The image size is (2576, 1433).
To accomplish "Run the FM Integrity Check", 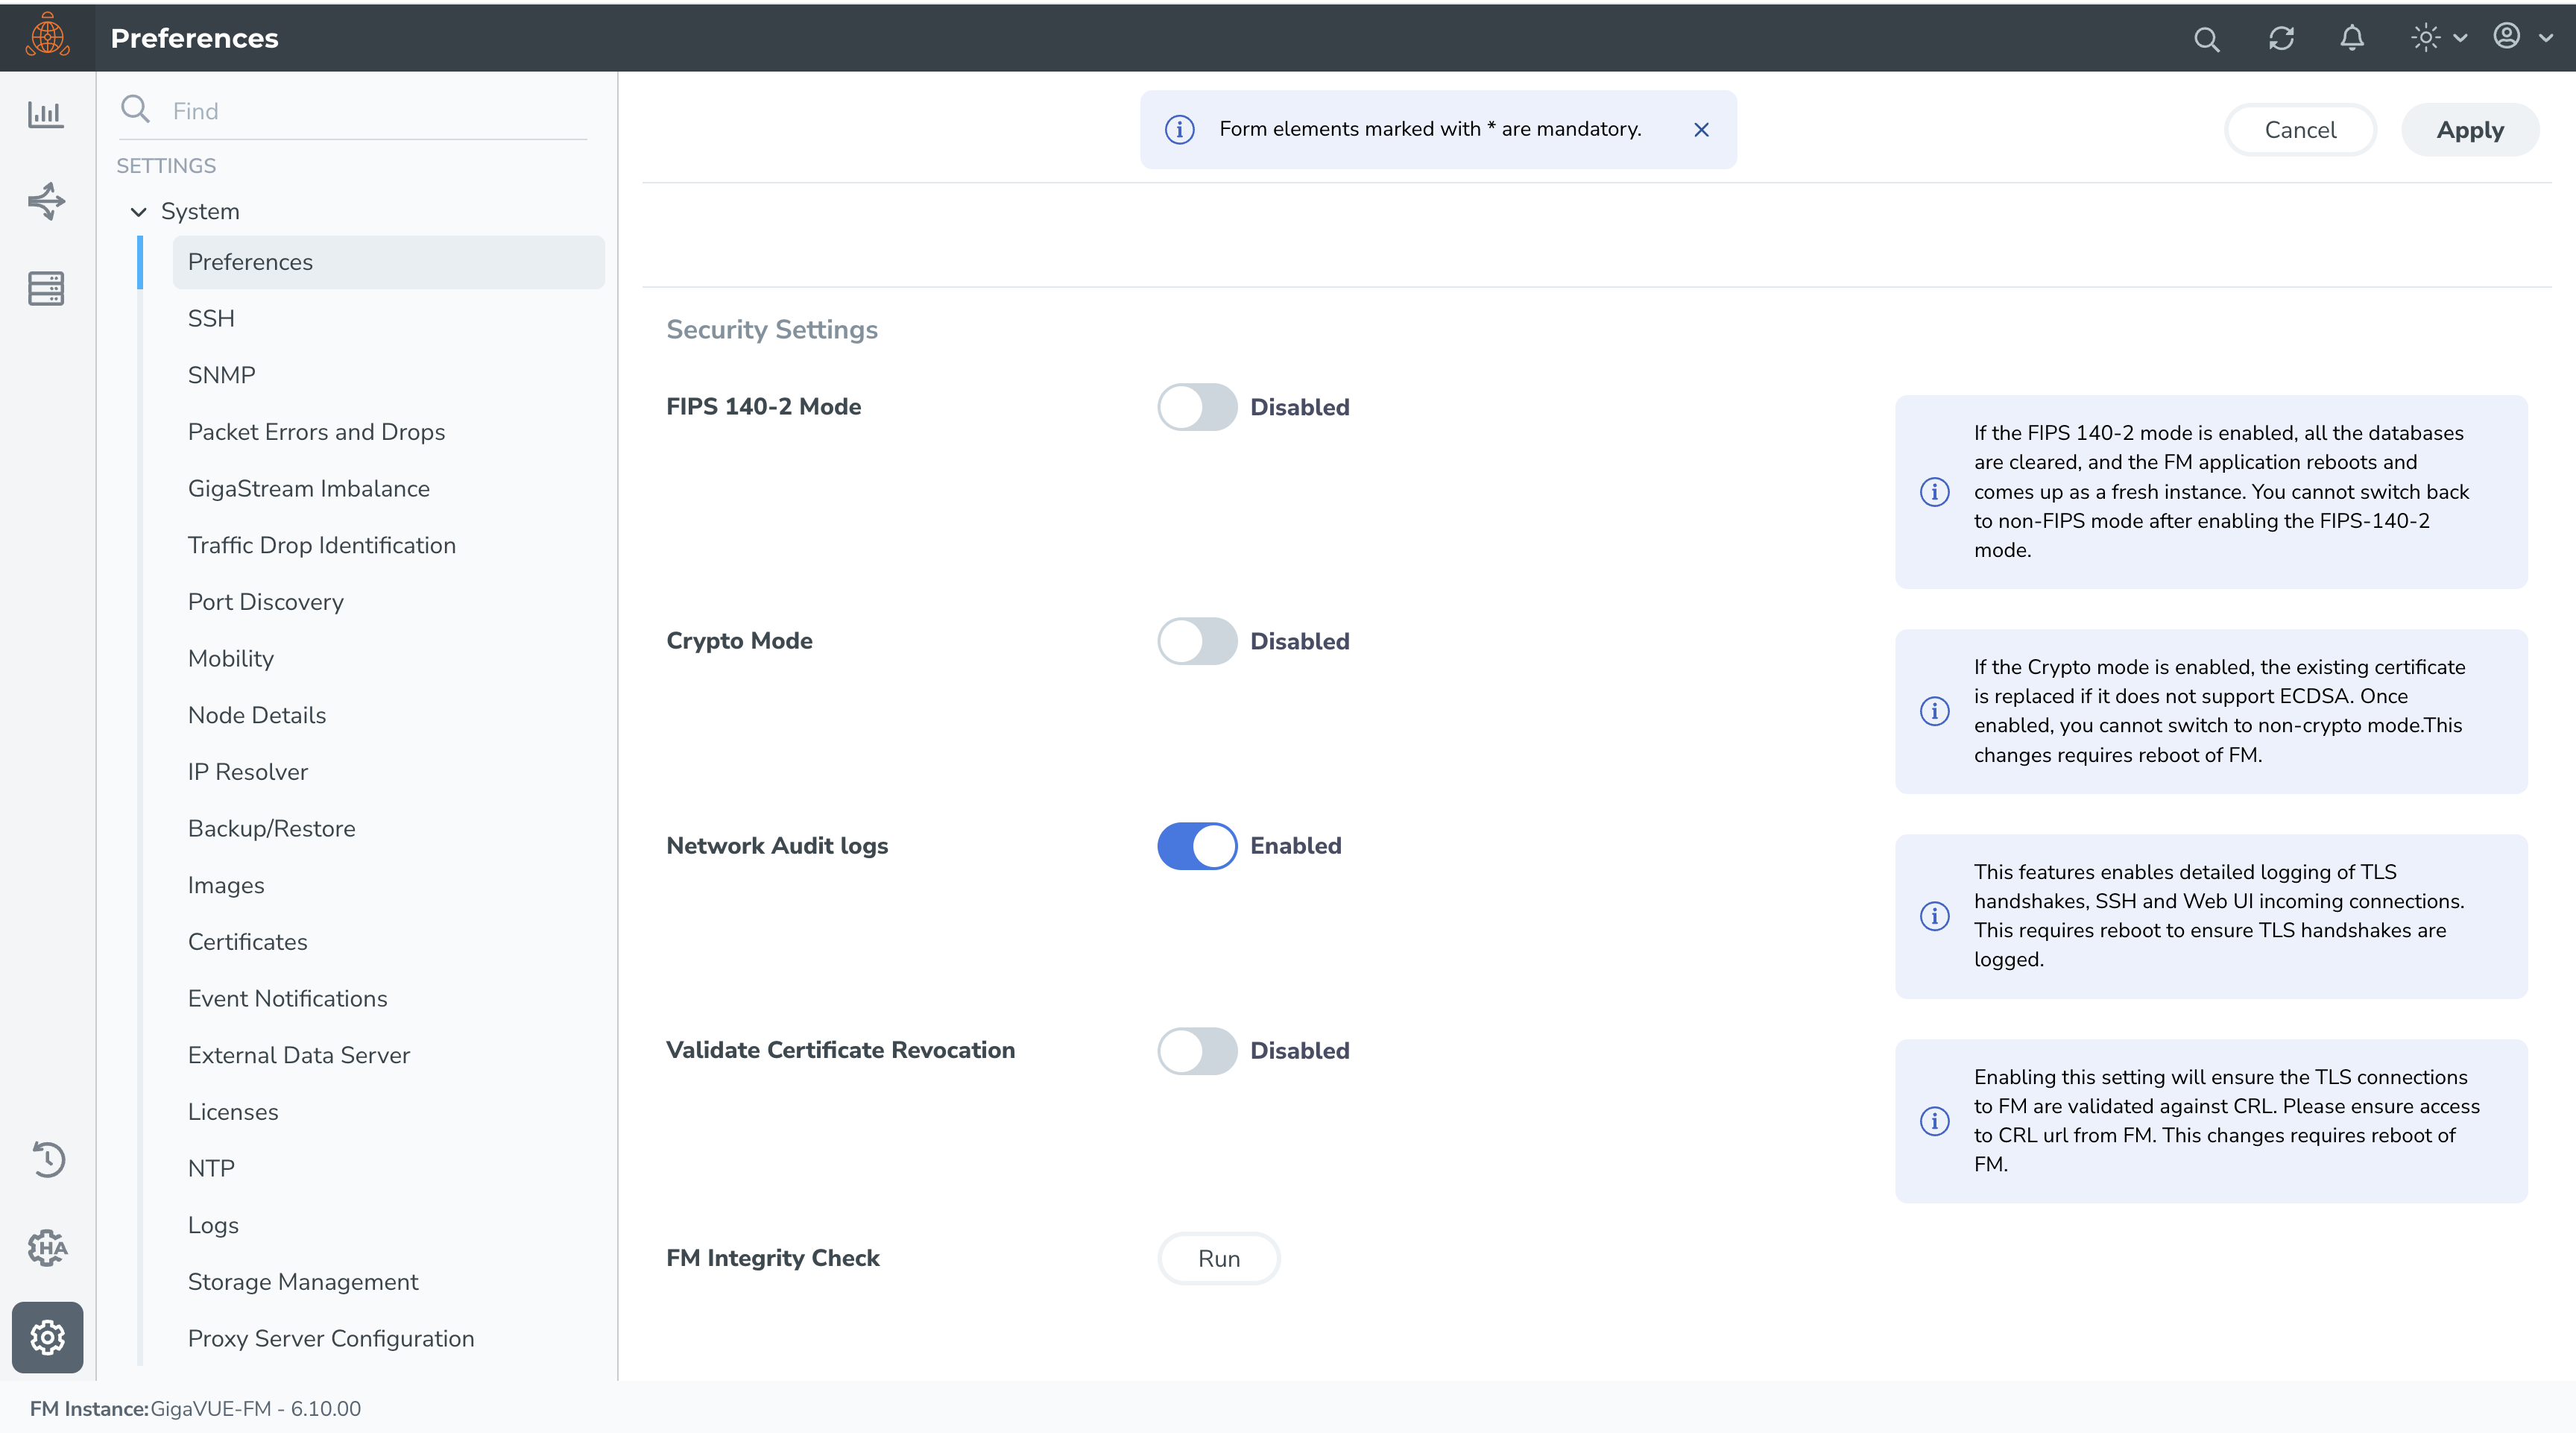I will [x=1218, y=1259].
